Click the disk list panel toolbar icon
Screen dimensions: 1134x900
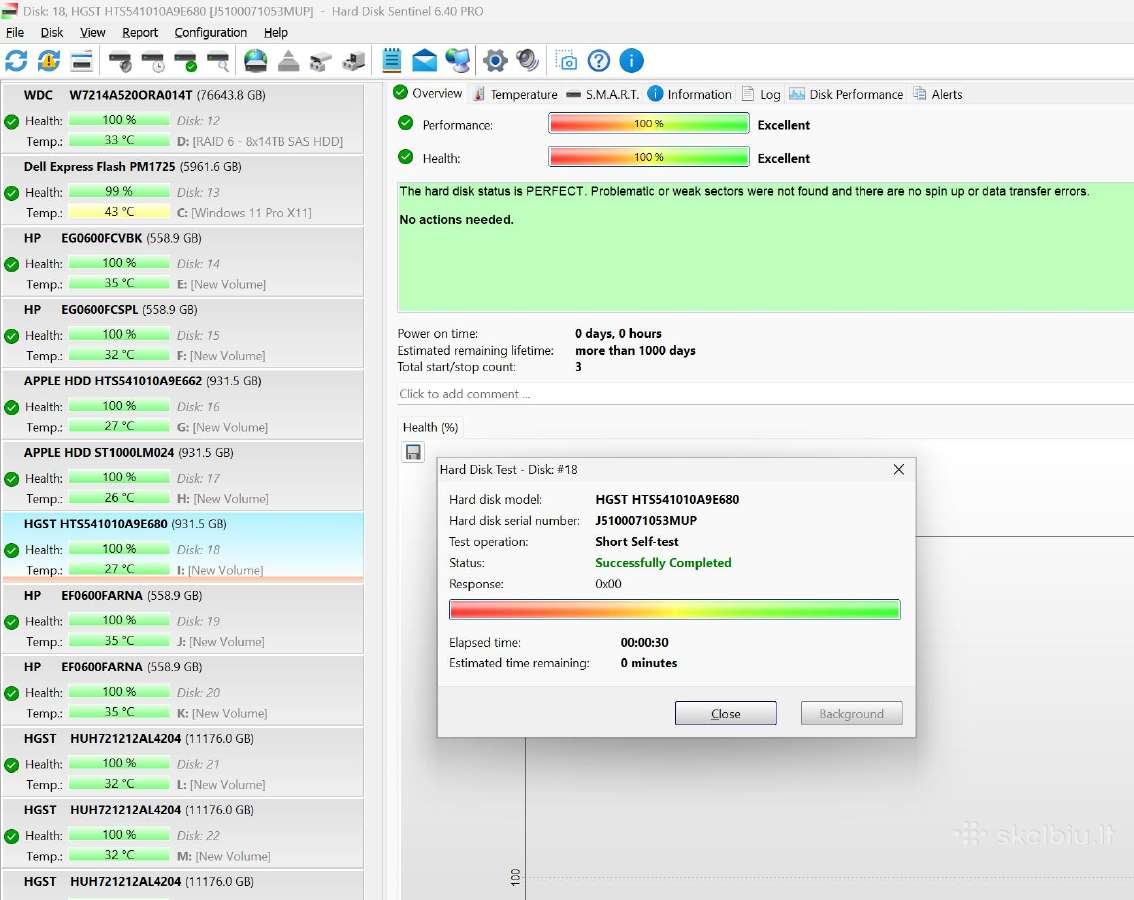coord(82,61)
